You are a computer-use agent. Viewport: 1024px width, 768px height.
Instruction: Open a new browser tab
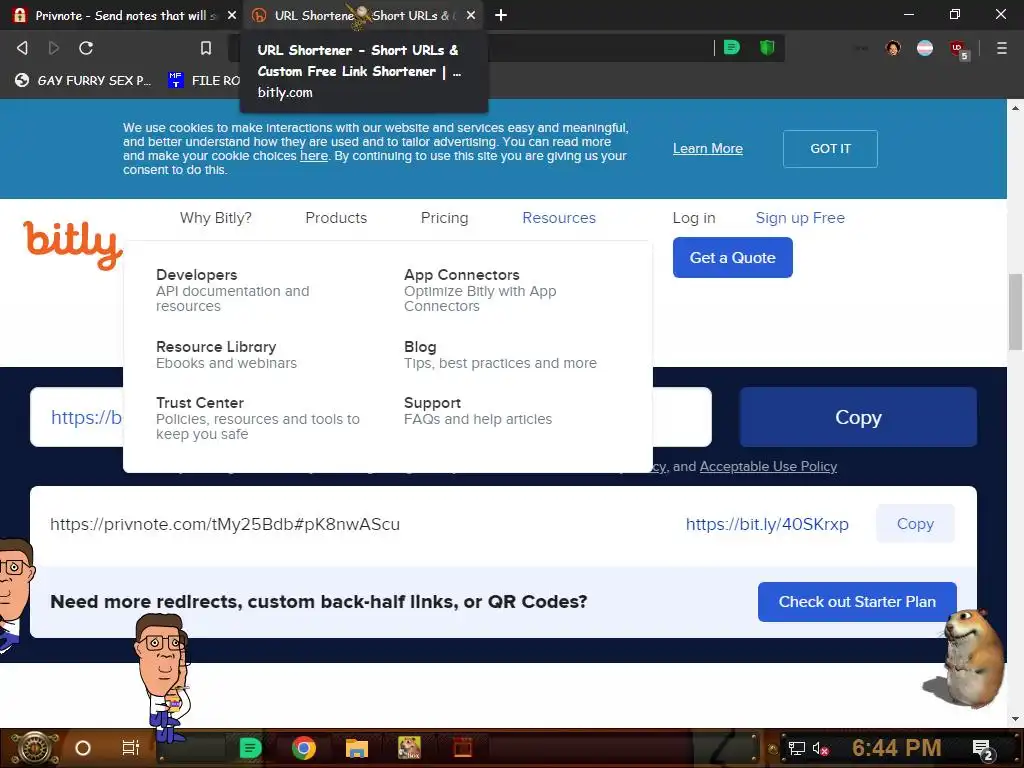coord(501,15)
